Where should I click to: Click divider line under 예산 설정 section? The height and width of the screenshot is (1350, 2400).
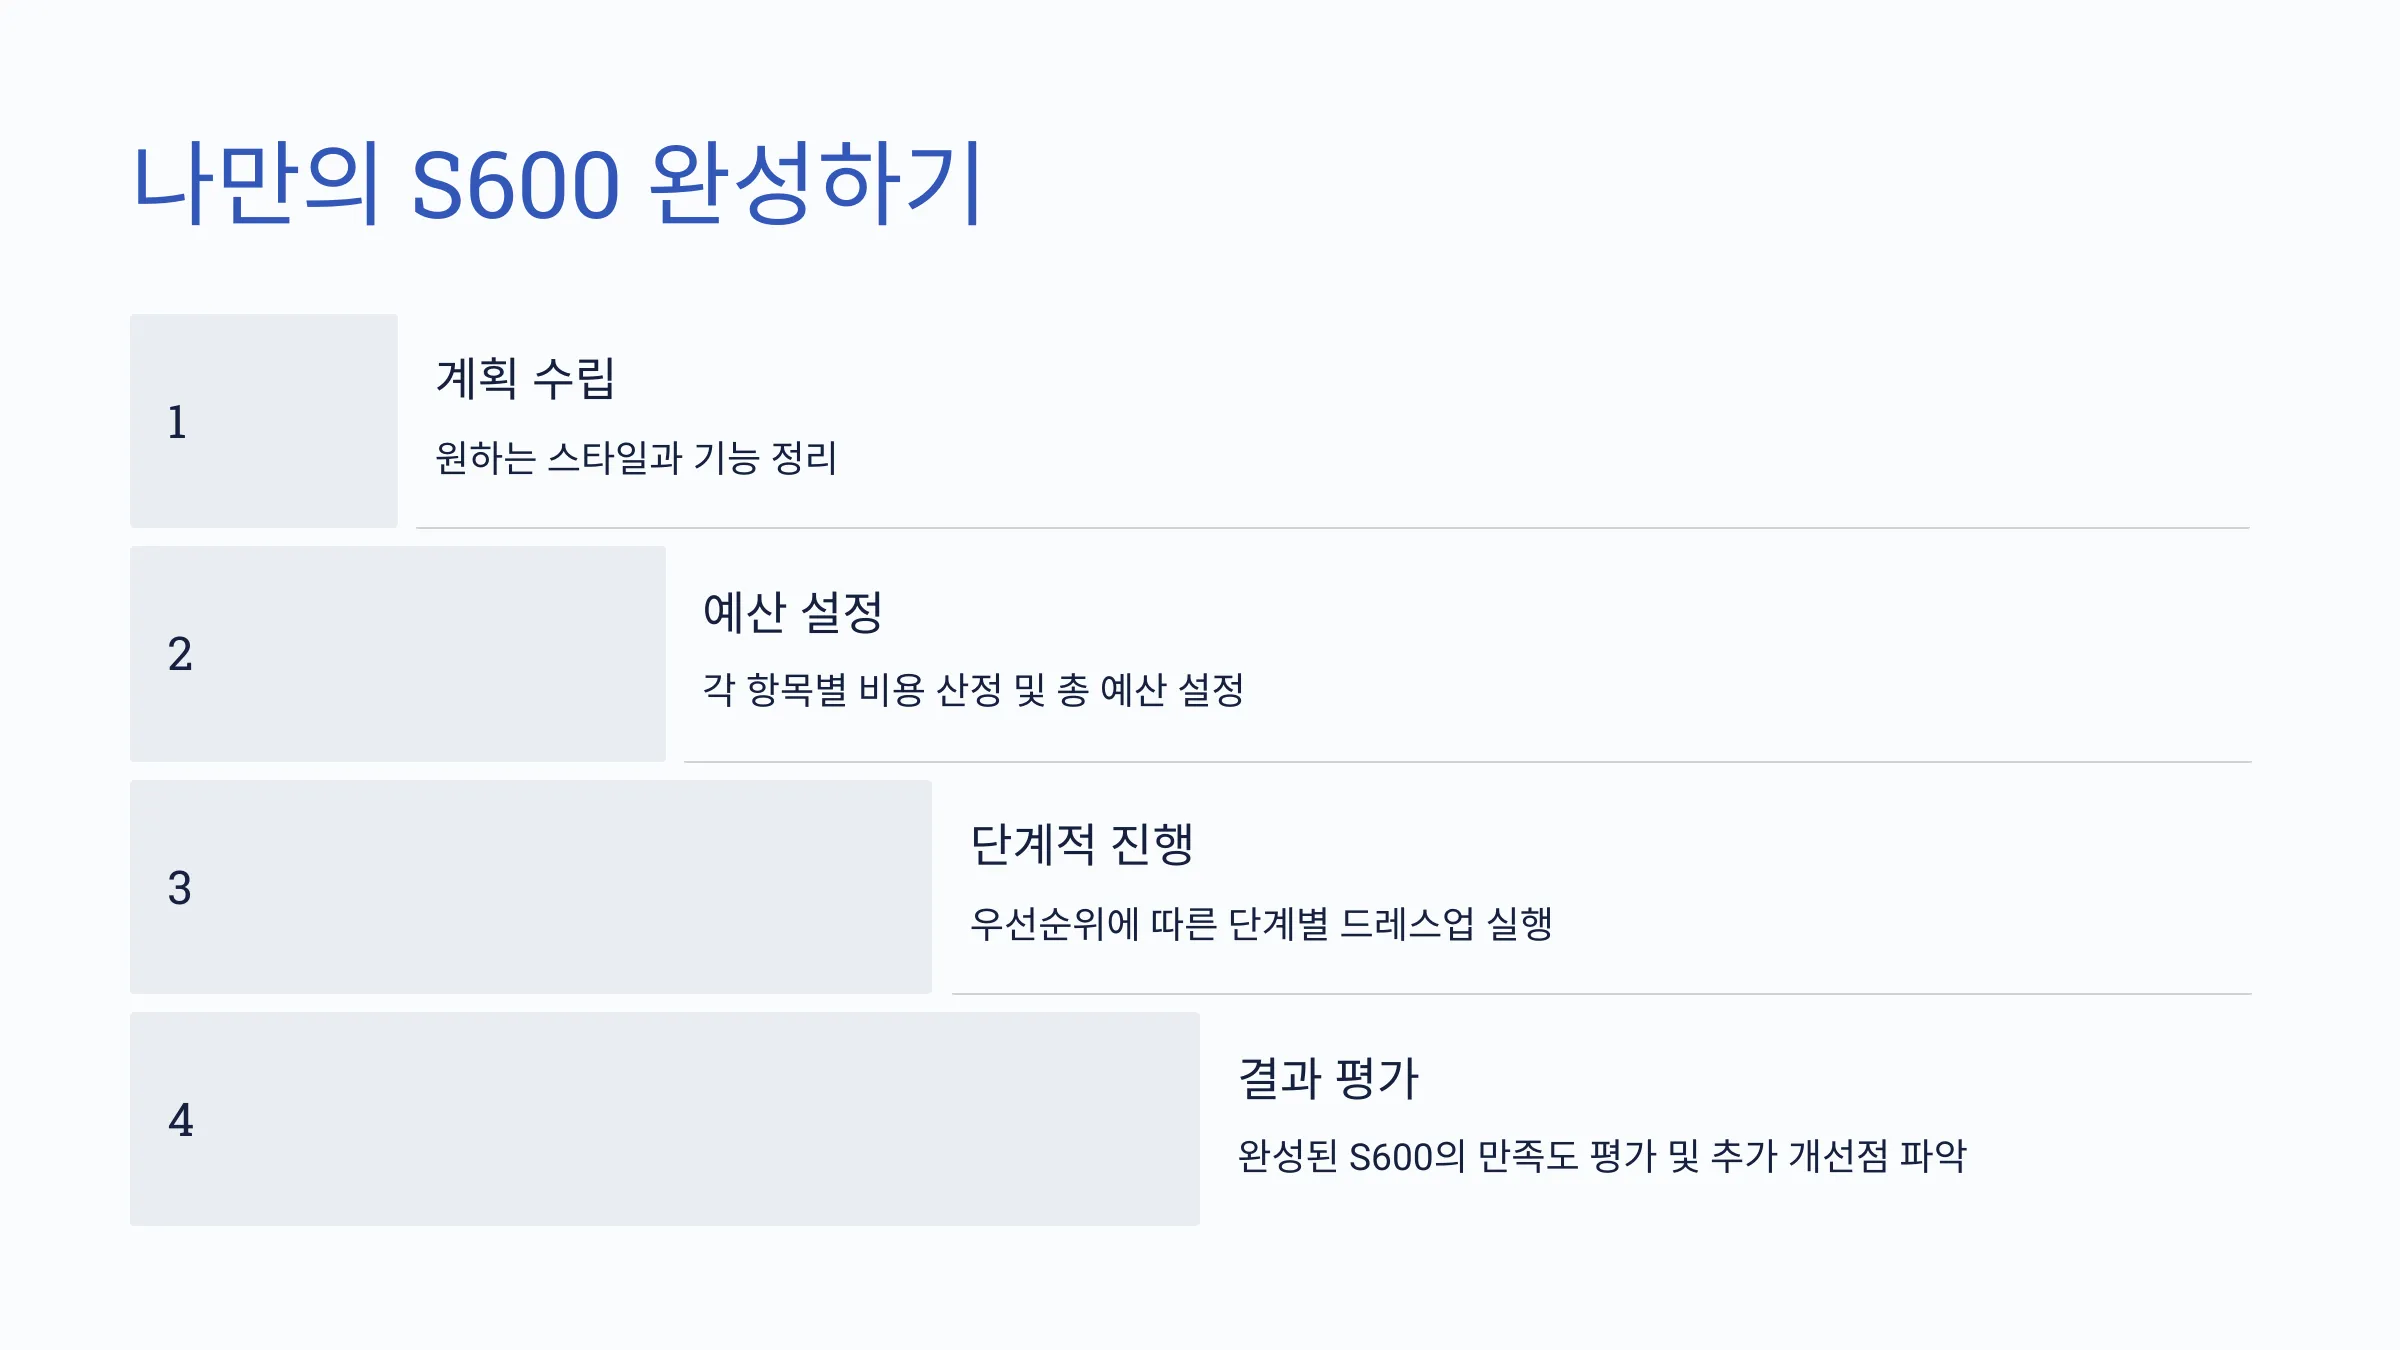click(1468, 762)
